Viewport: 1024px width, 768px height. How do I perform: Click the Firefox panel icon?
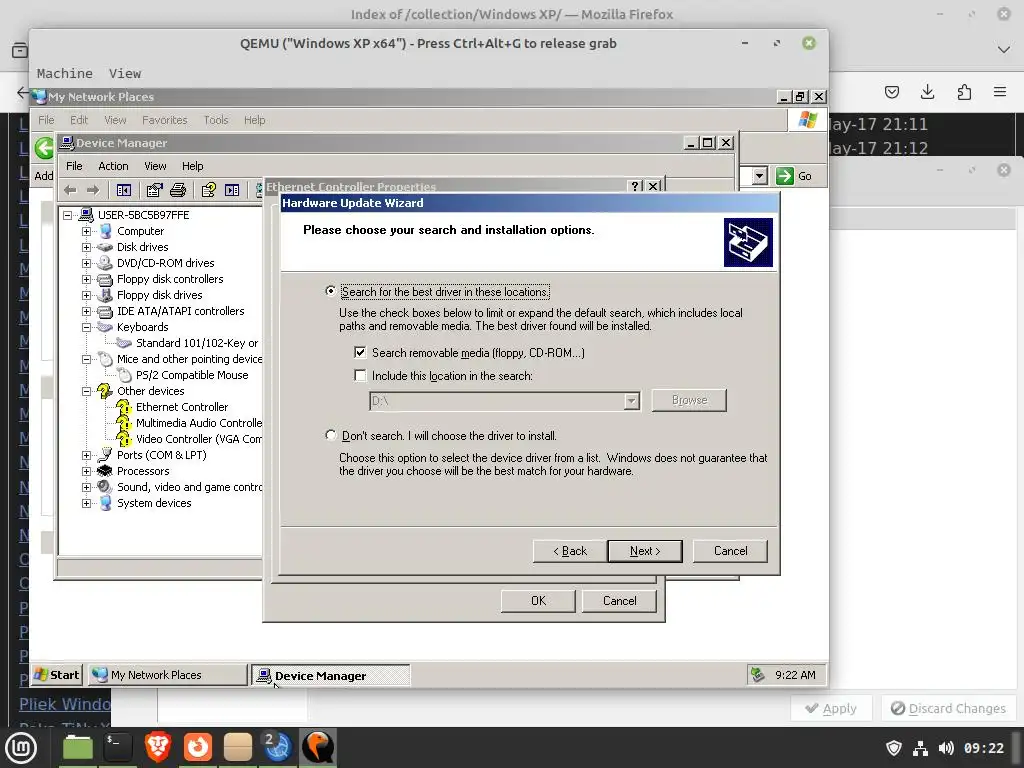[x=197, y=747]
